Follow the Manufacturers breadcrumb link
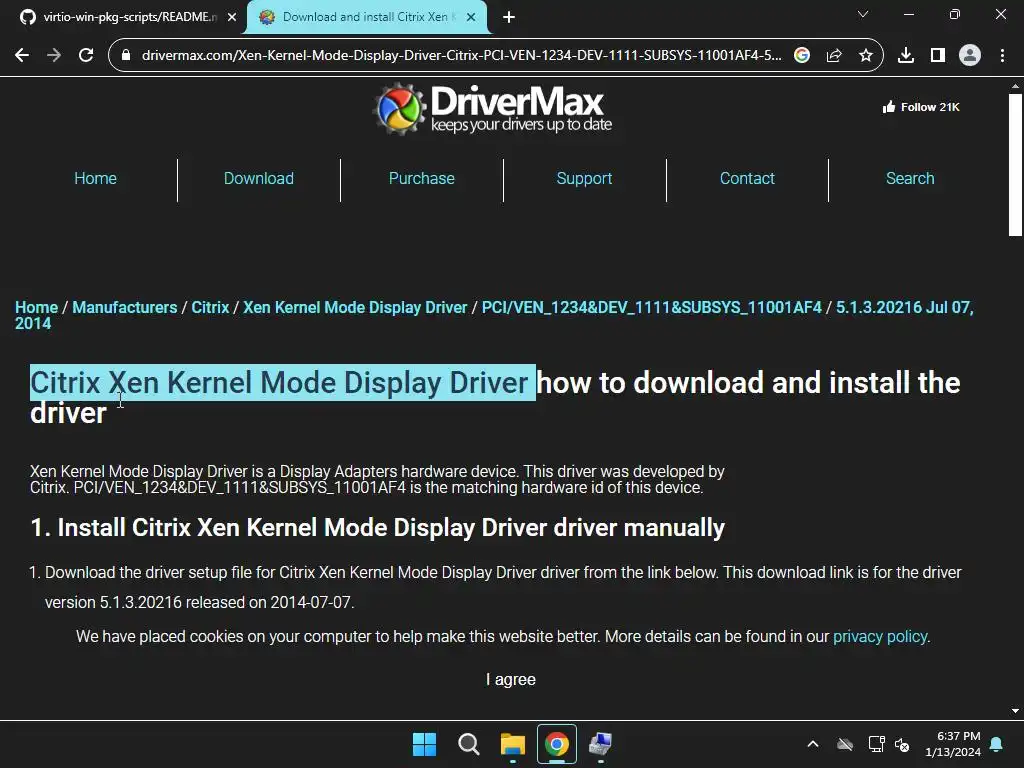The height and width of the screenshot is (768, 1024). click(x=125, y=308)
